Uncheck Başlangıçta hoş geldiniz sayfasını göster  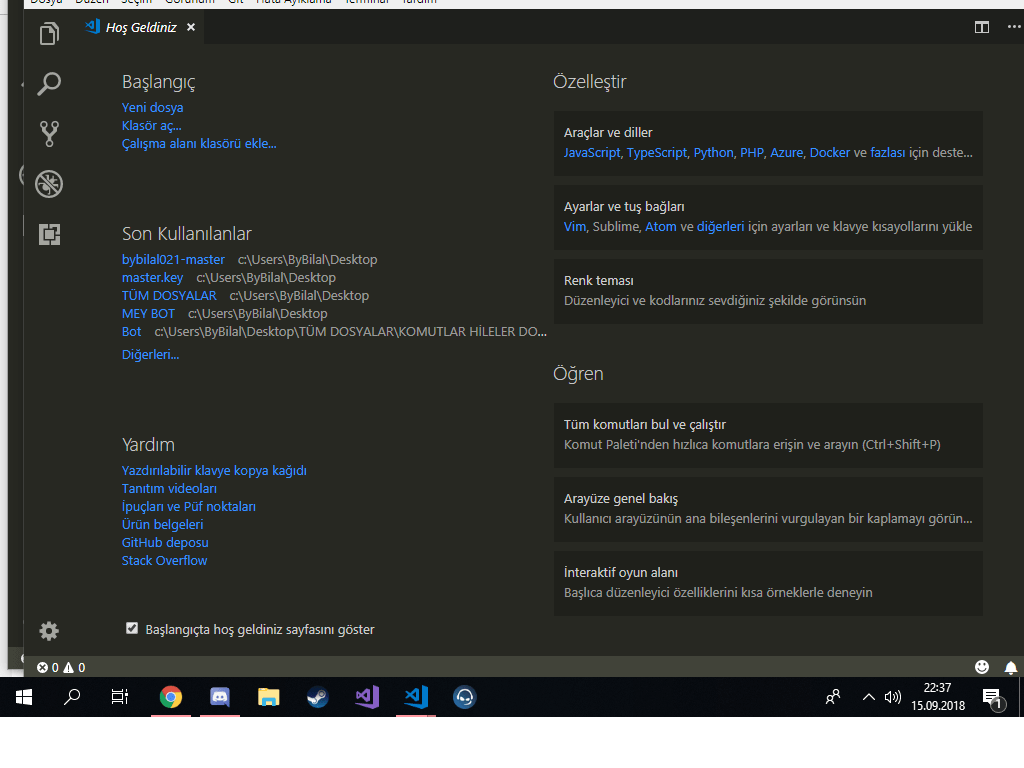point(132,628)
